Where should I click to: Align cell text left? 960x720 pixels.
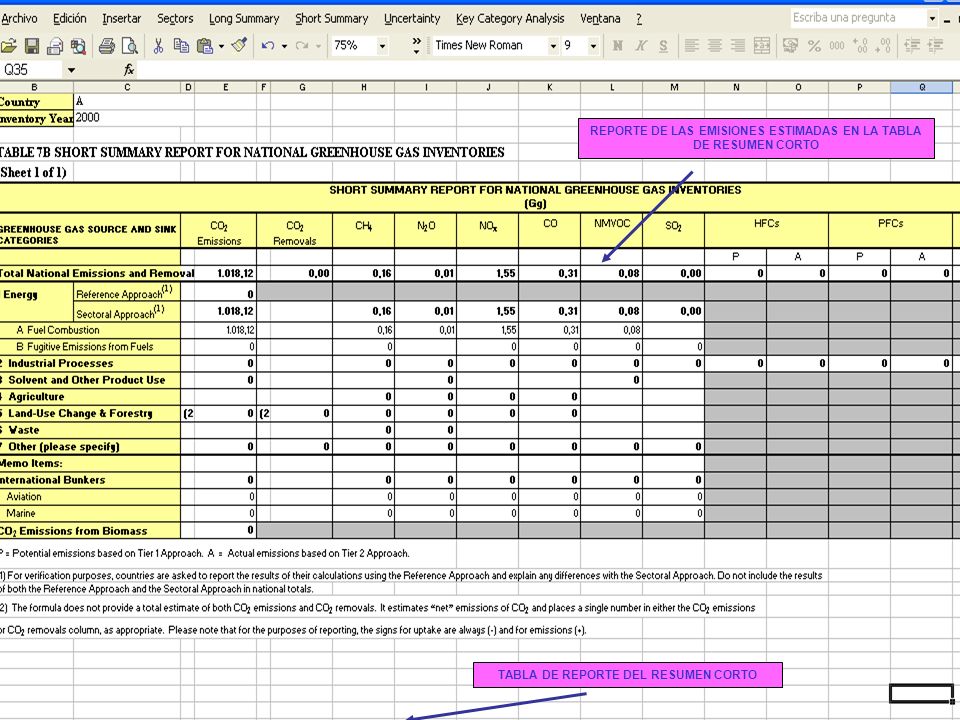(692, 45)
